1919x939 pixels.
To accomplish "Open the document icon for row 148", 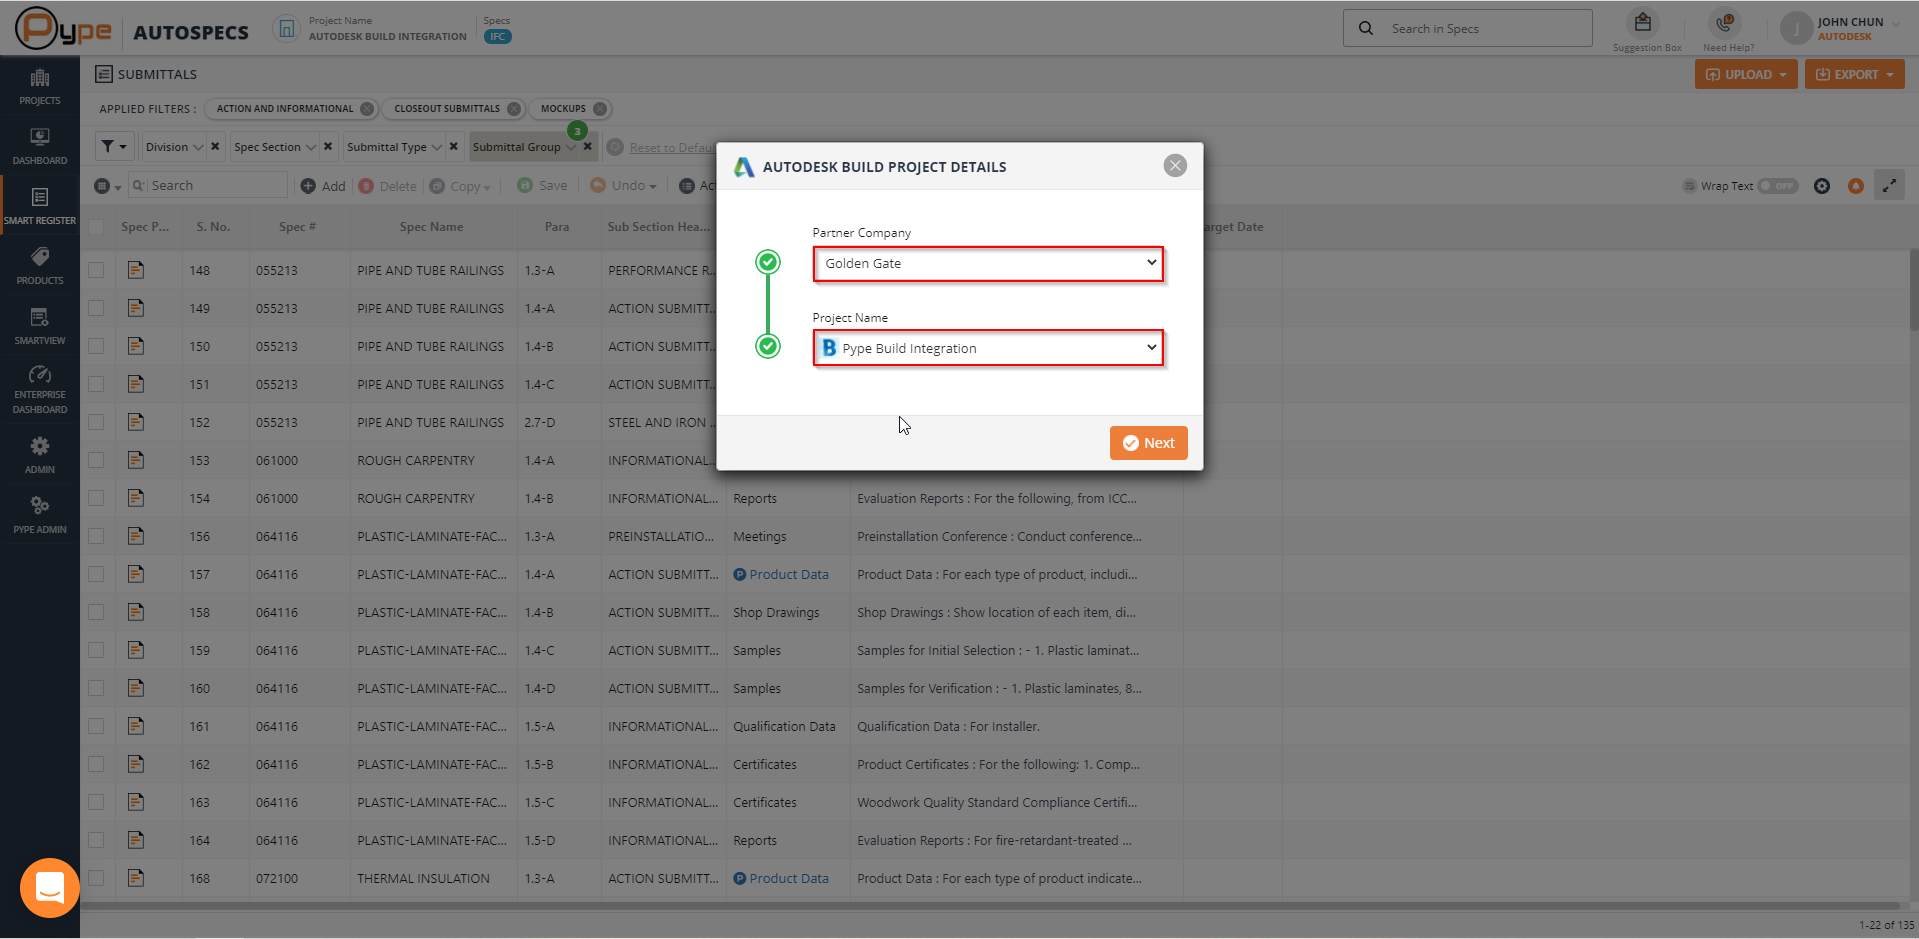I will coord(136,270).
